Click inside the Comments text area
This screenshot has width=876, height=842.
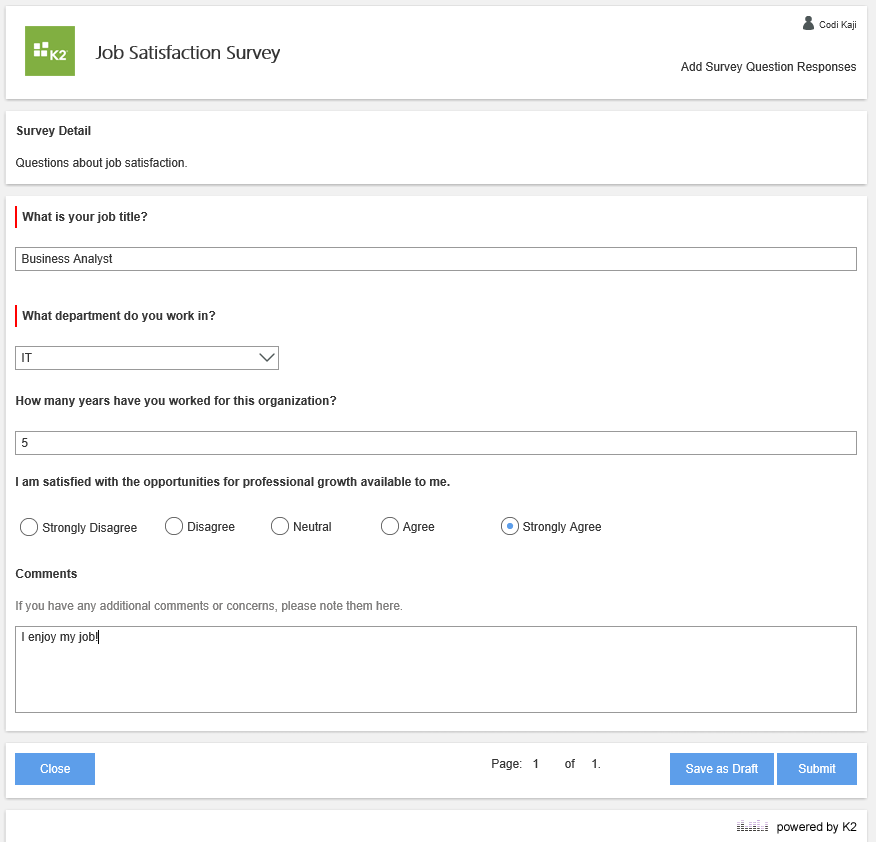[x=436, y=669]
